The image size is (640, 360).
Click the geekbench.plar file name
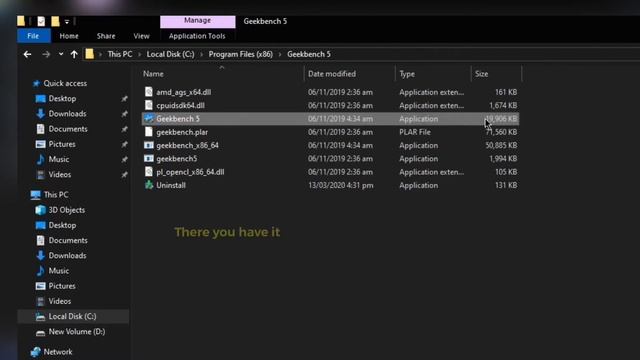click(182, 132)
